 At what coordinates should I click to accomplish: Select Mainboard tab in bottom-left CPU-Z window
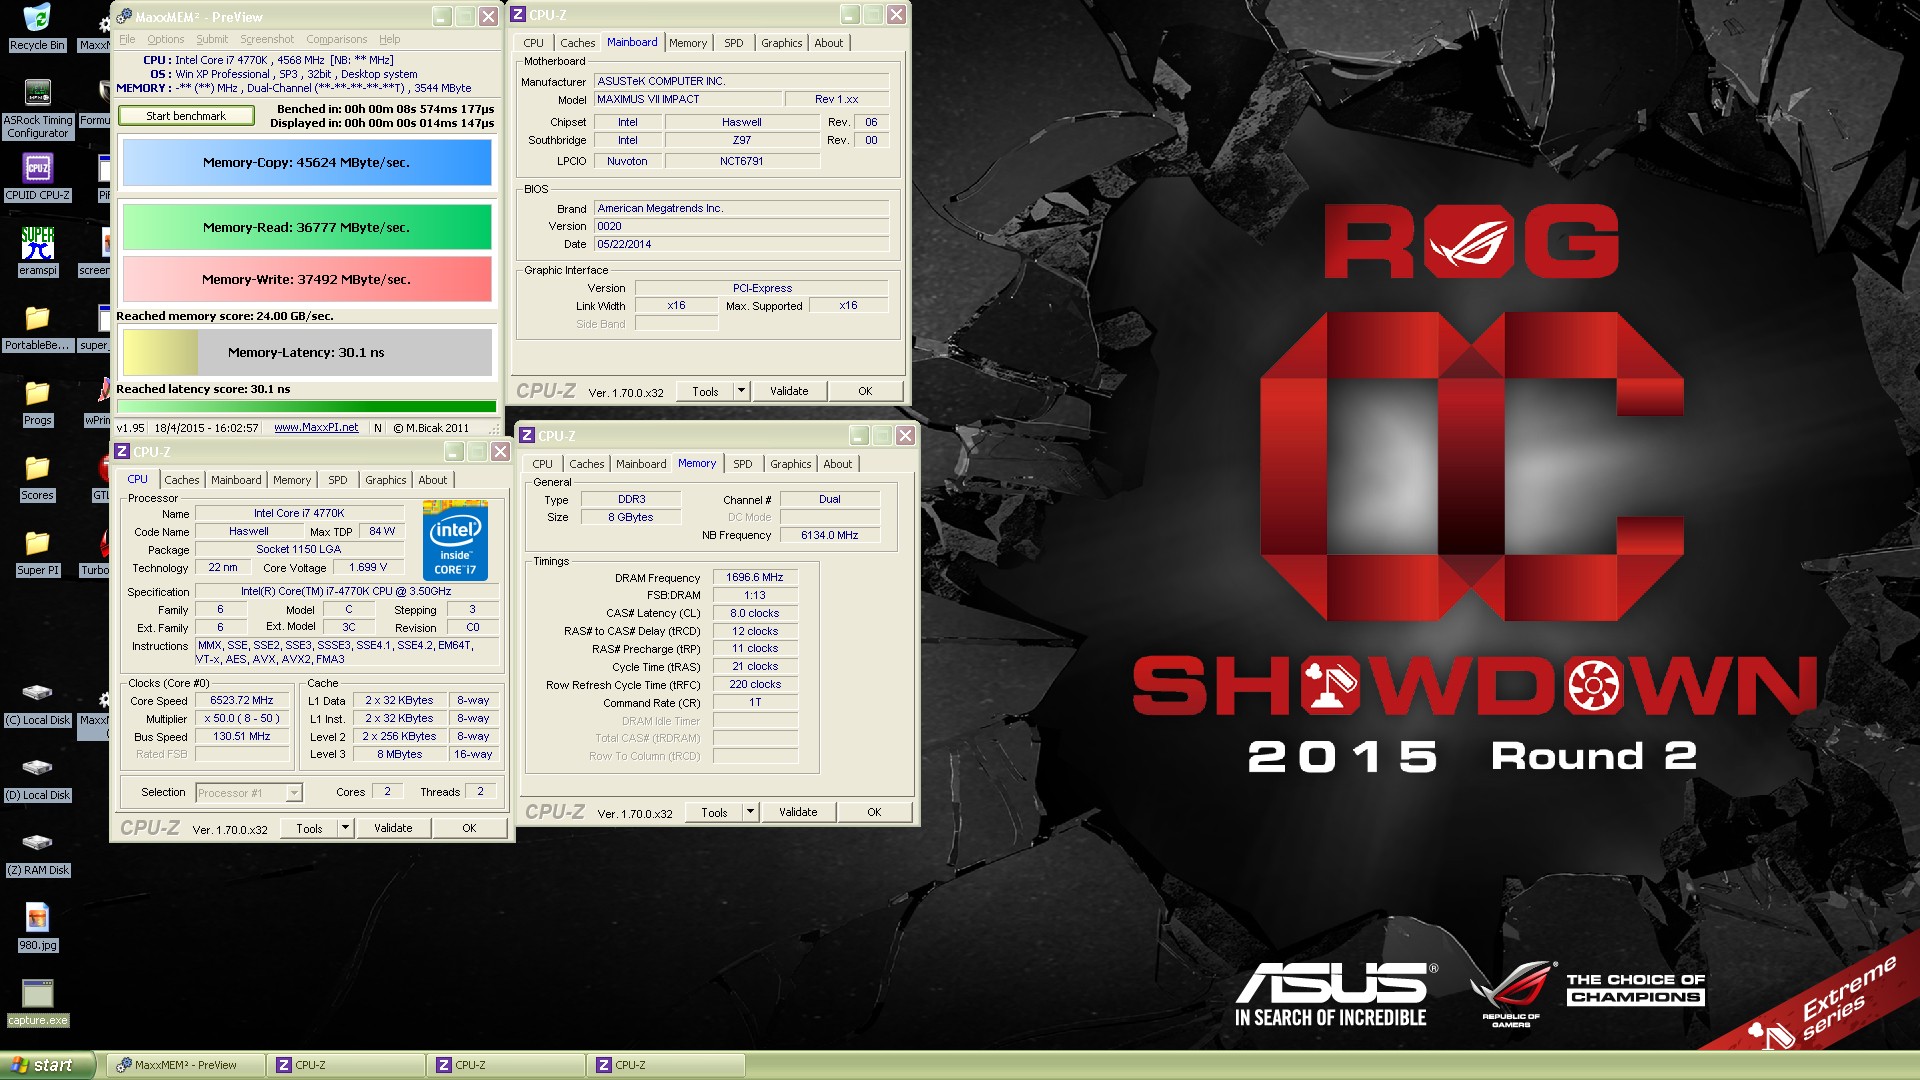236,480
